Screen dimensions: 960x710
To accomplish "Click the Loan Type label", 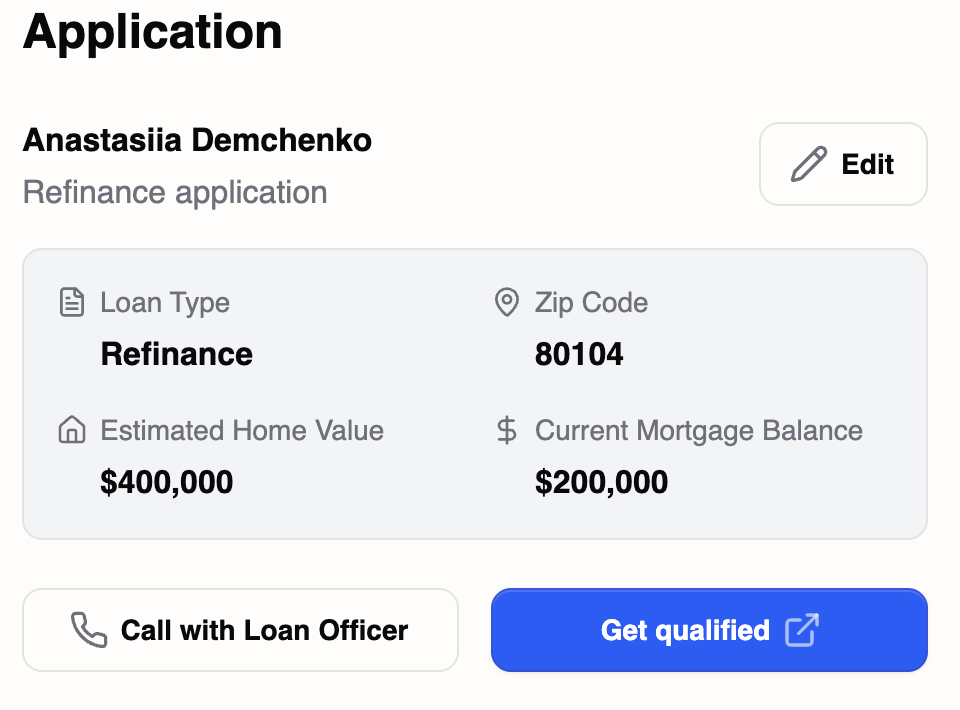I will coord(164,302).
